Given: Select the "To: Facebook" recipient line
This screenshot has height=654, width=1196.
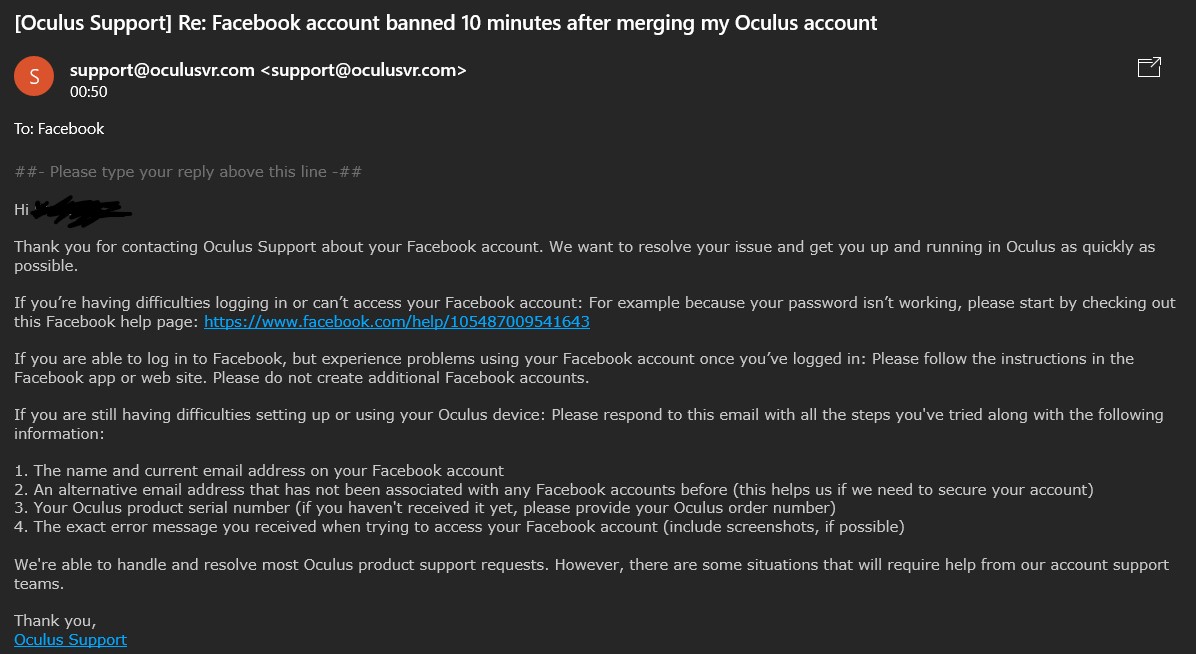Looking at the screenshot, I should pos(59,129).
